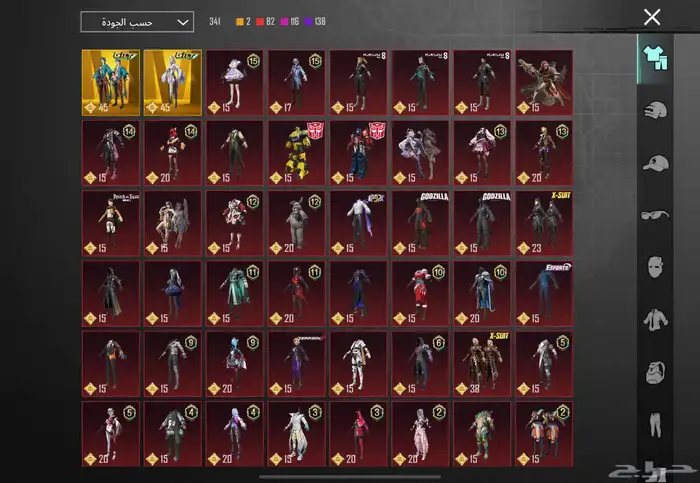Select the first gold outfit with two characters
Screen dimensions: 700x483
[x=110, y=82]
